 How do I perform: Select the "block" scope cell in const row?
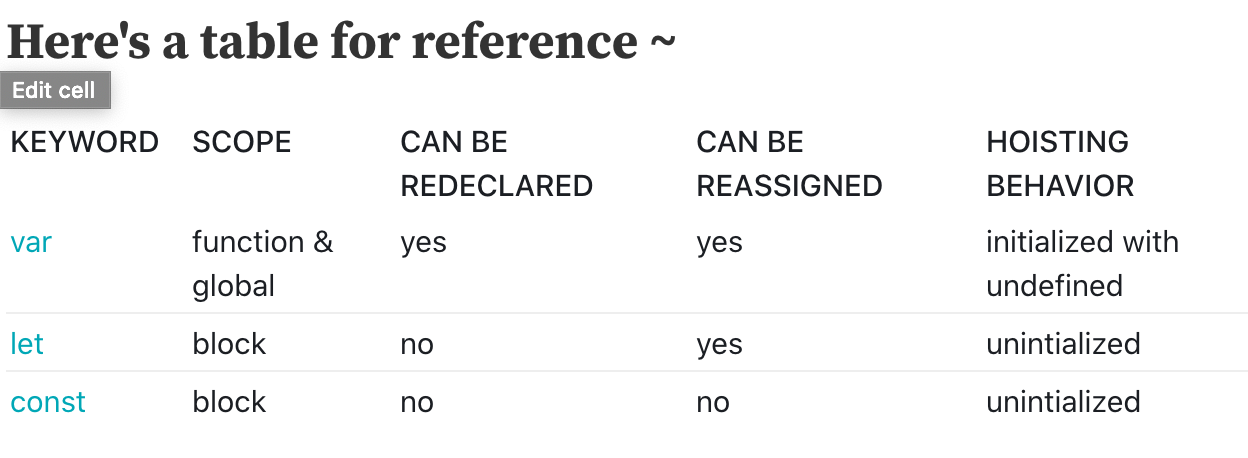[x=229, y=402]
